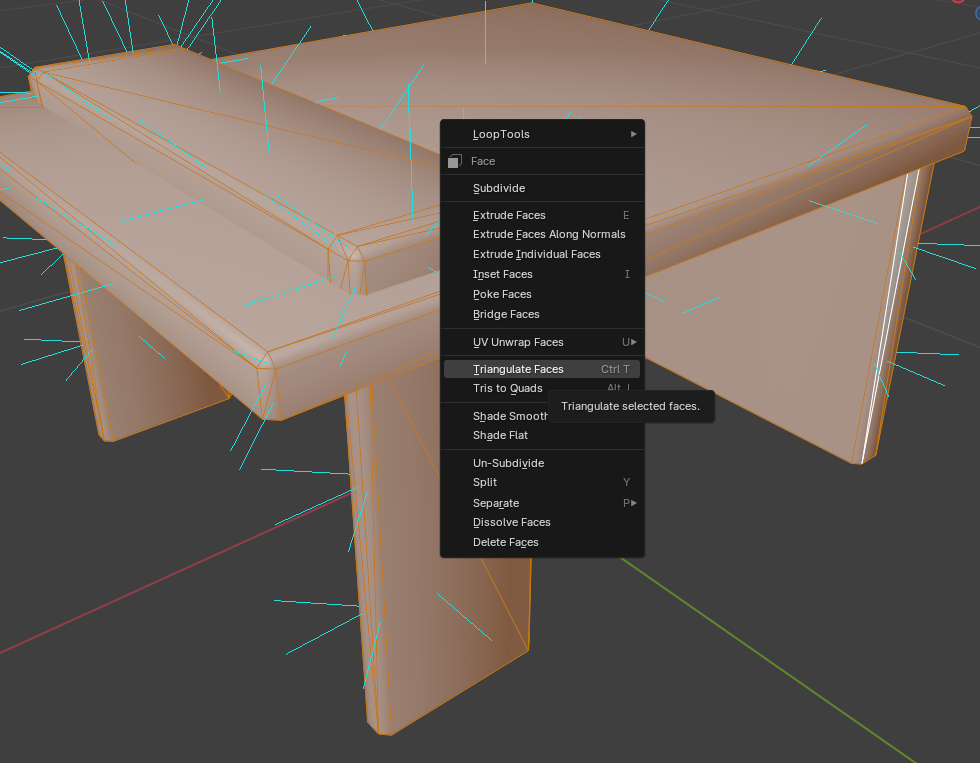Choose Poke Faces
980x763 pixels.
[x=542, y=294]
